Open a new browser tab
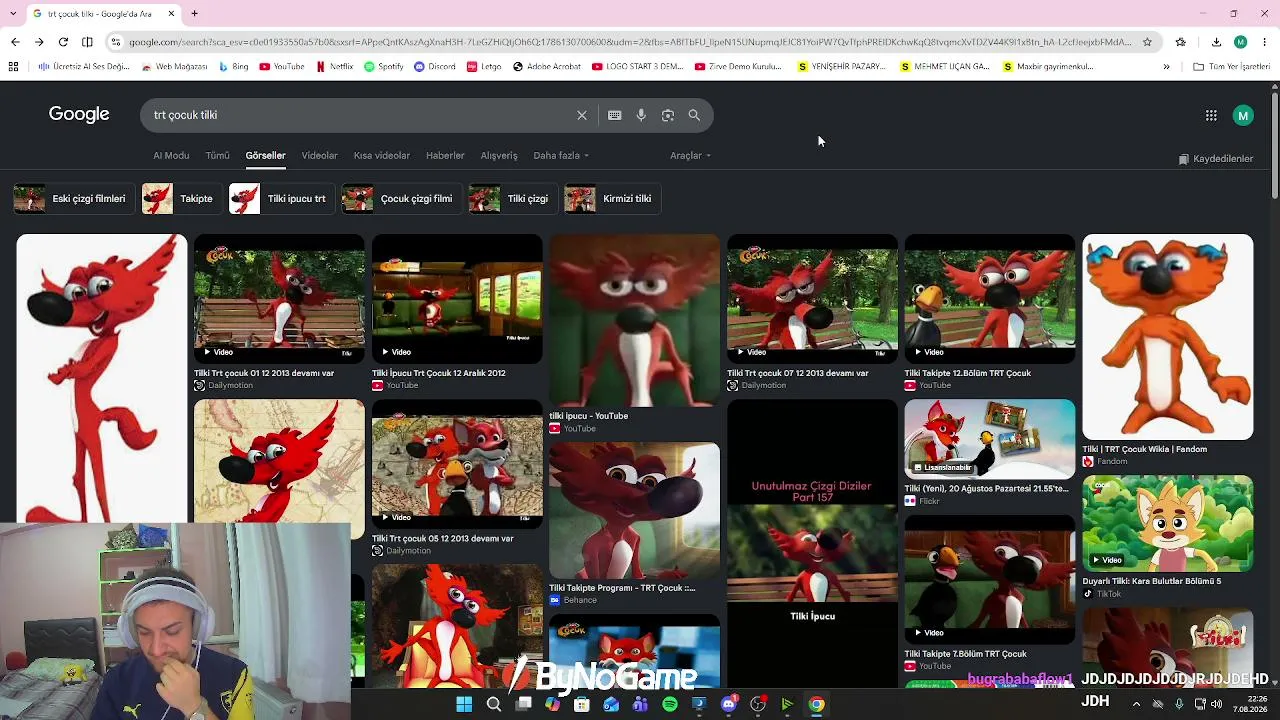The height and width of the screenshot is (720, 1280). [x=194, y=14]
